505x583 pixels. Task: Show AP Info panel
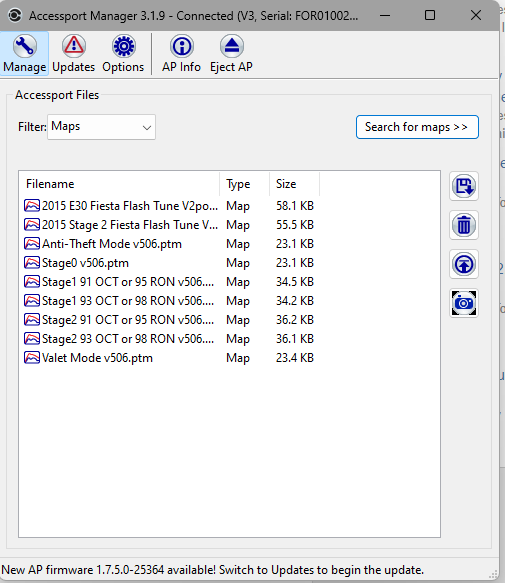click(x=181, y=54)
